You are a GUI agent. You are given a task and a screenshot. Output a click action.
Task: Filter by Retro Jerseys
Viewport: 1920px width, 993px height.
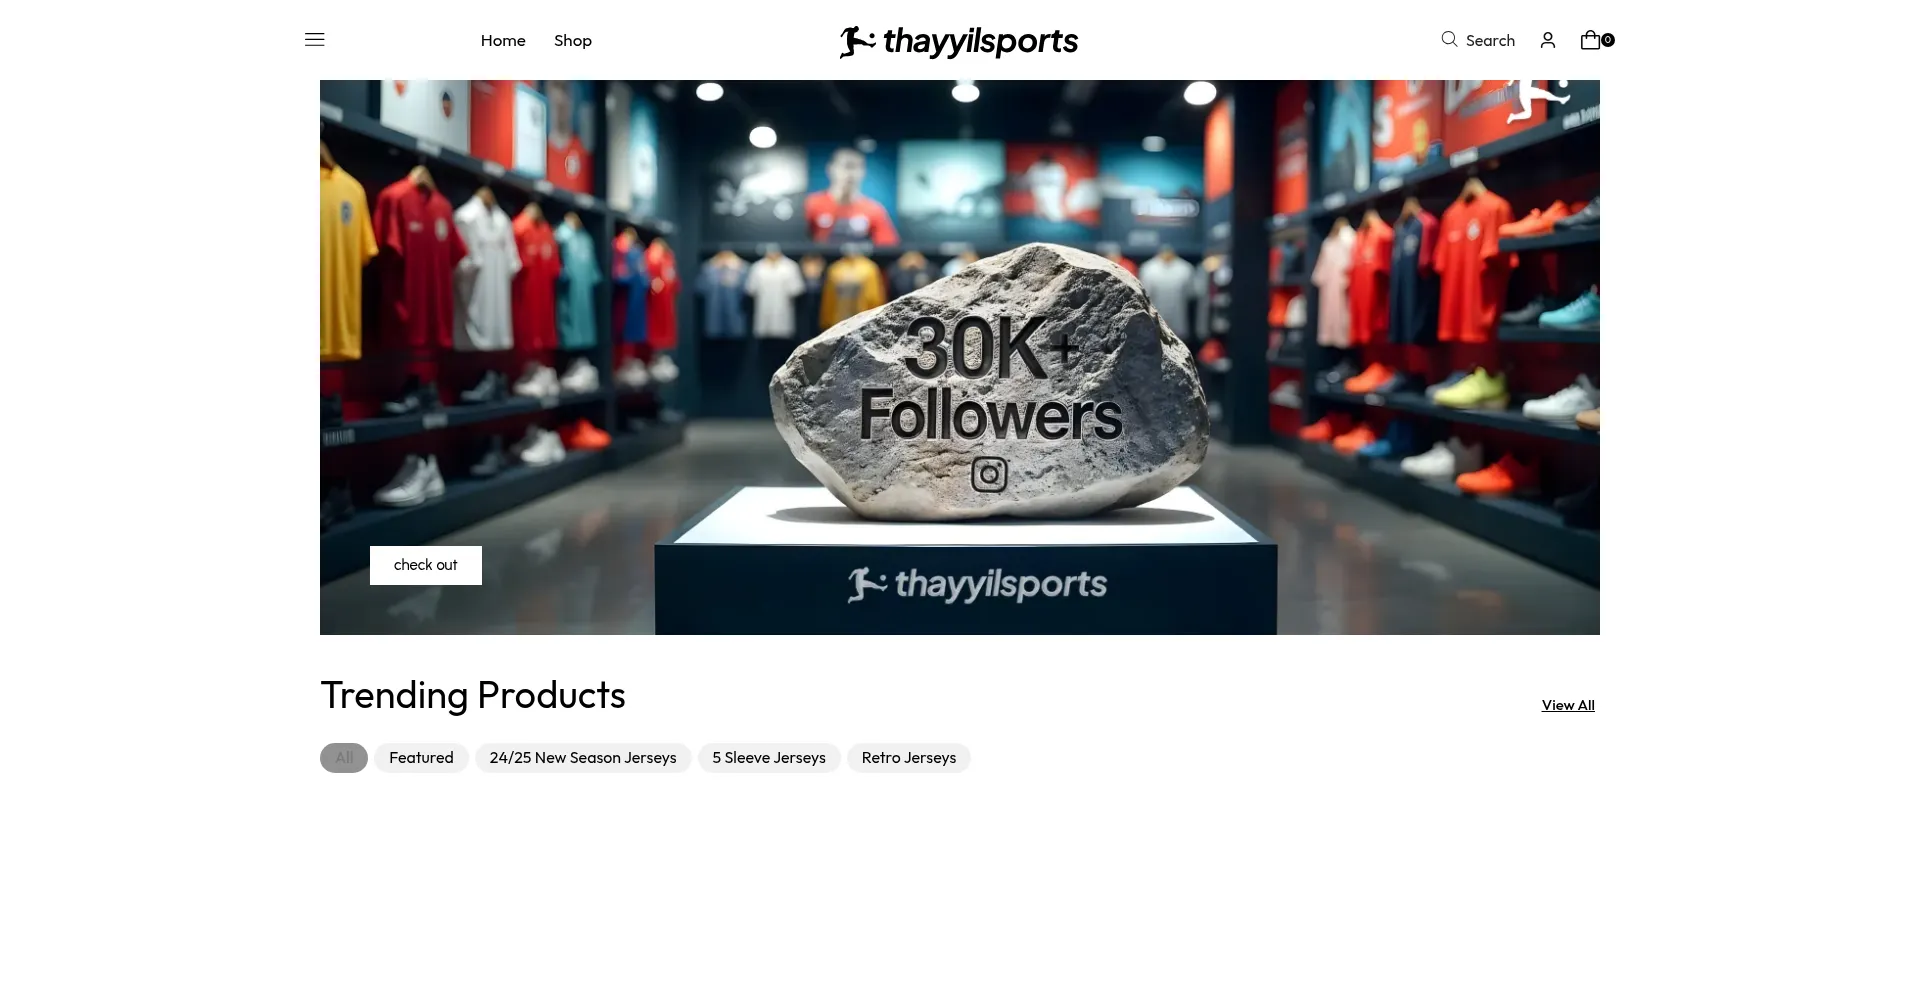point(909,758)
